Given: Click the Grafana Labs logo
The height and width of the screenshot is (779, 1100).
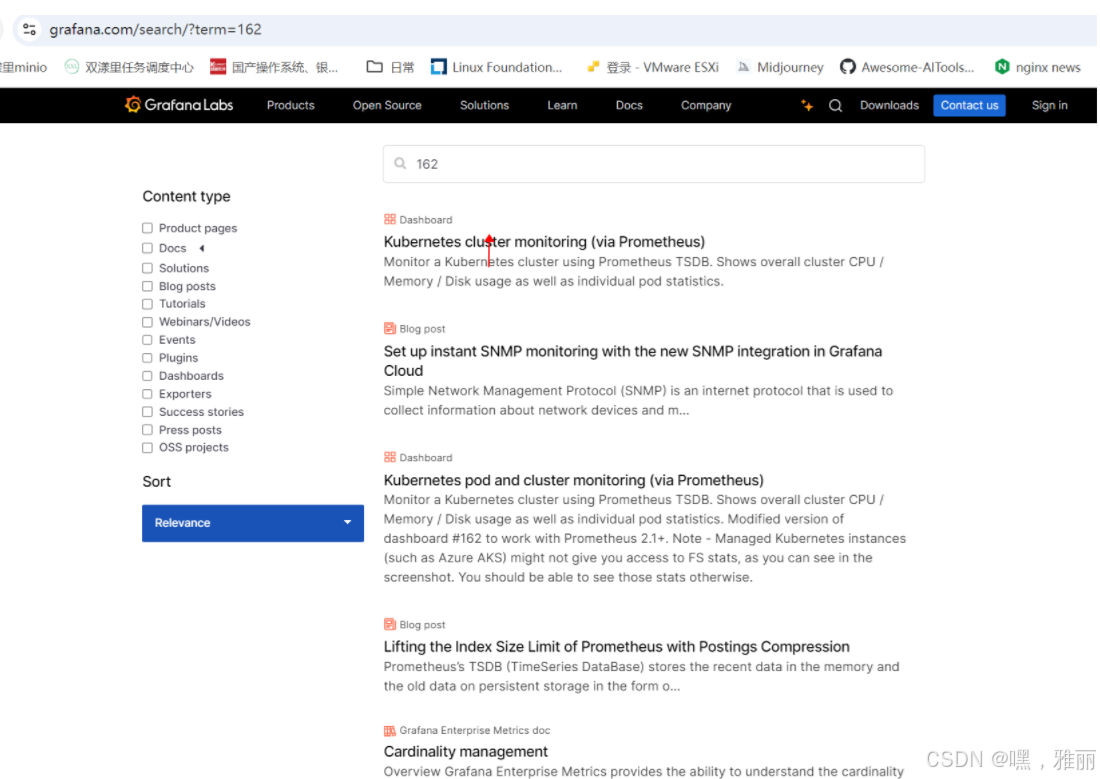Looking at the screenshot, I should click(x=179, y=105).
